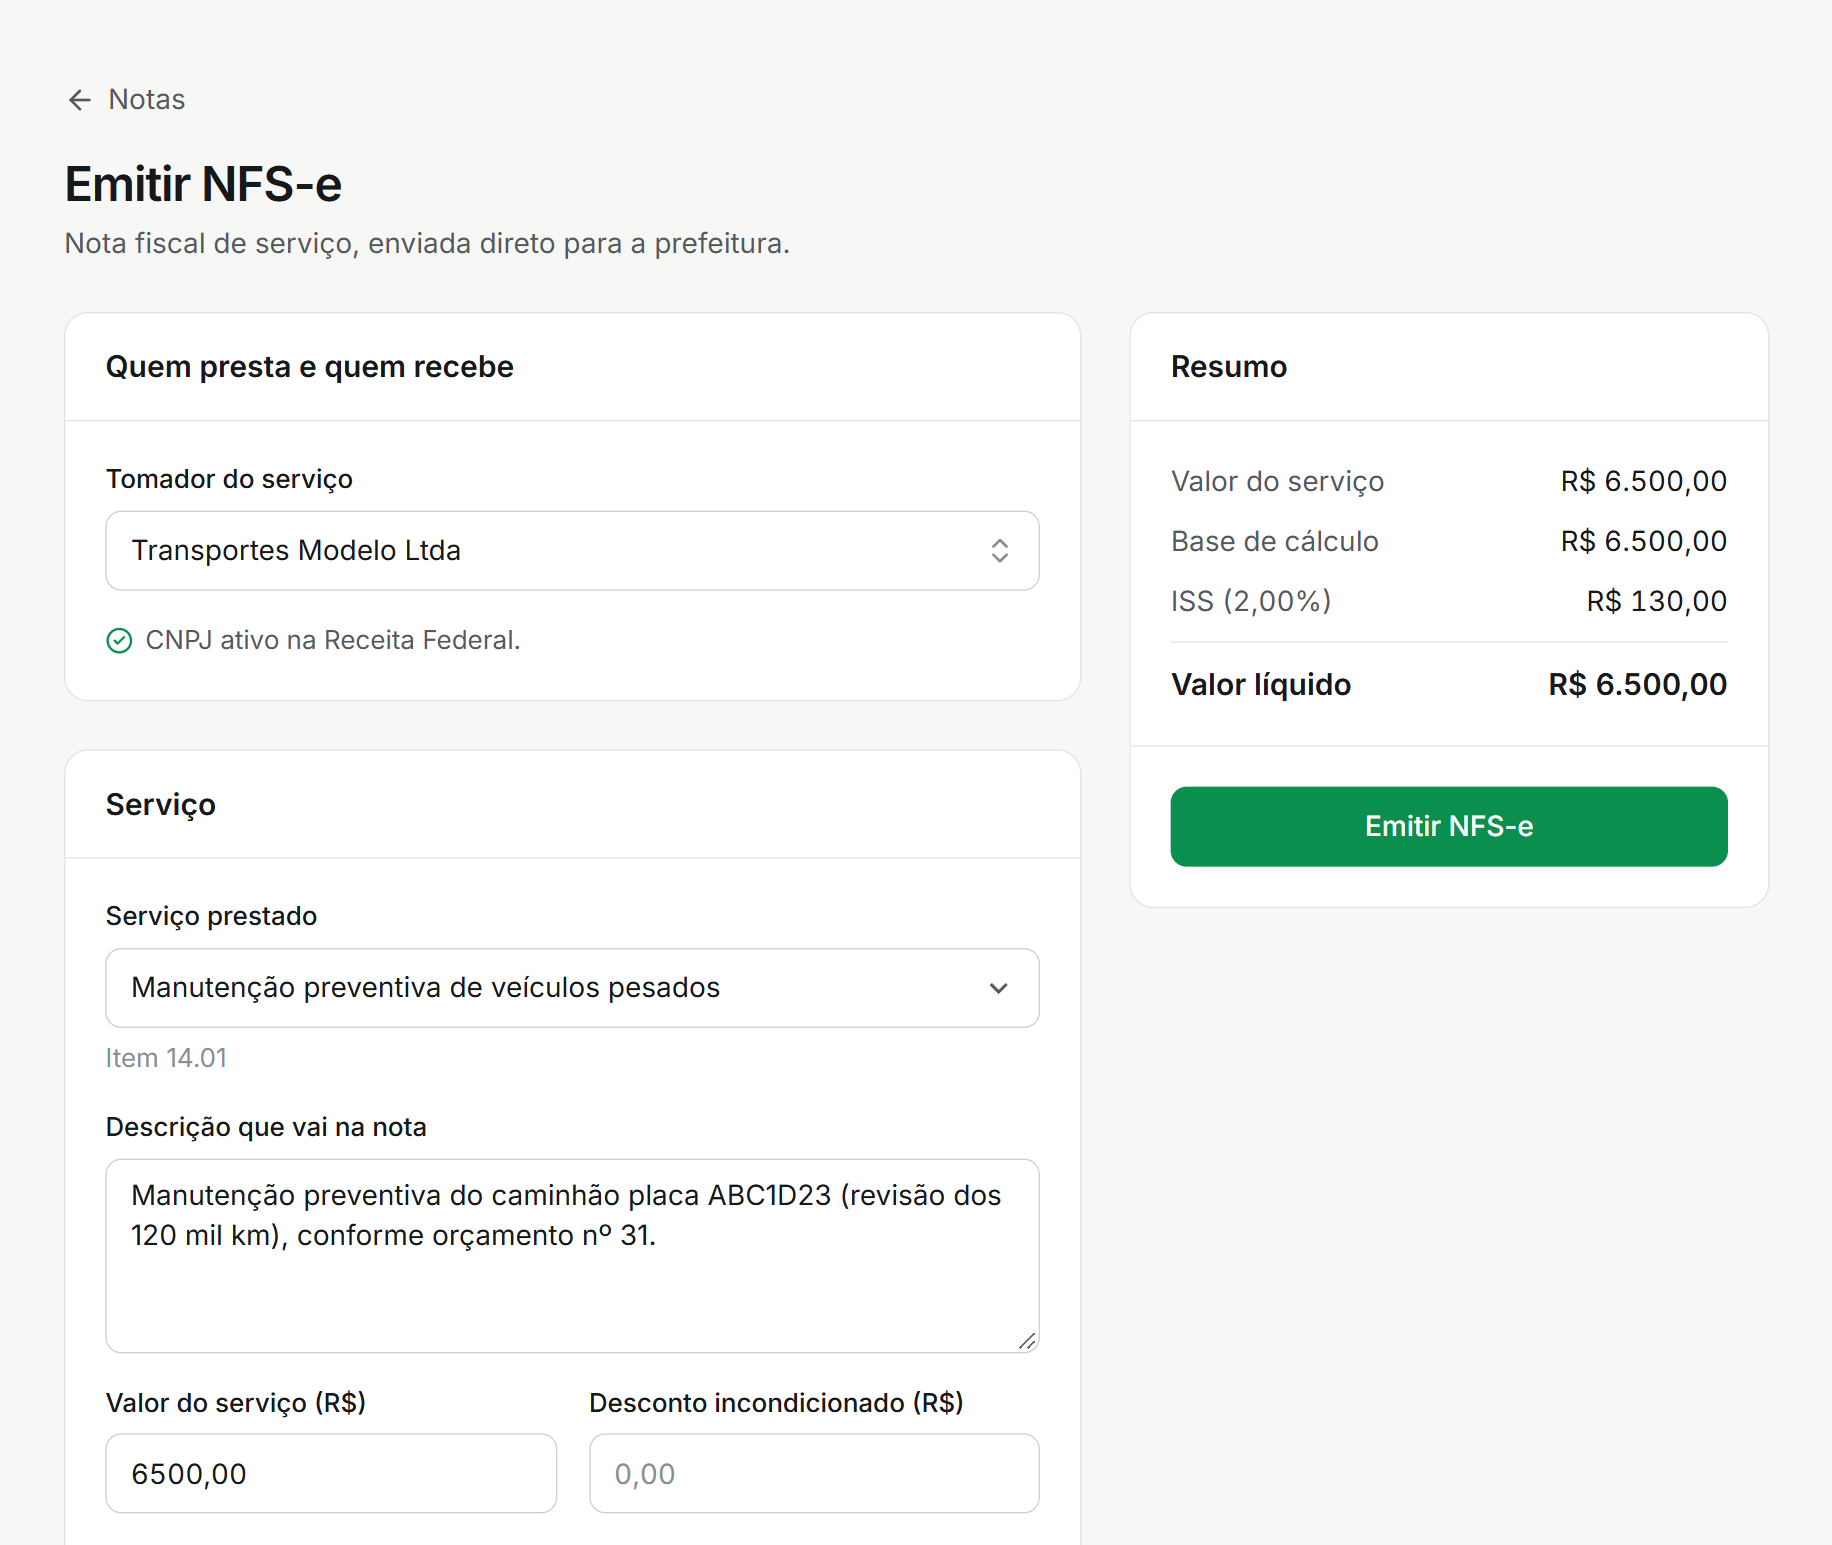
Task: Expand the Serviço prestado dropdown
Action: tap(572, 988)
